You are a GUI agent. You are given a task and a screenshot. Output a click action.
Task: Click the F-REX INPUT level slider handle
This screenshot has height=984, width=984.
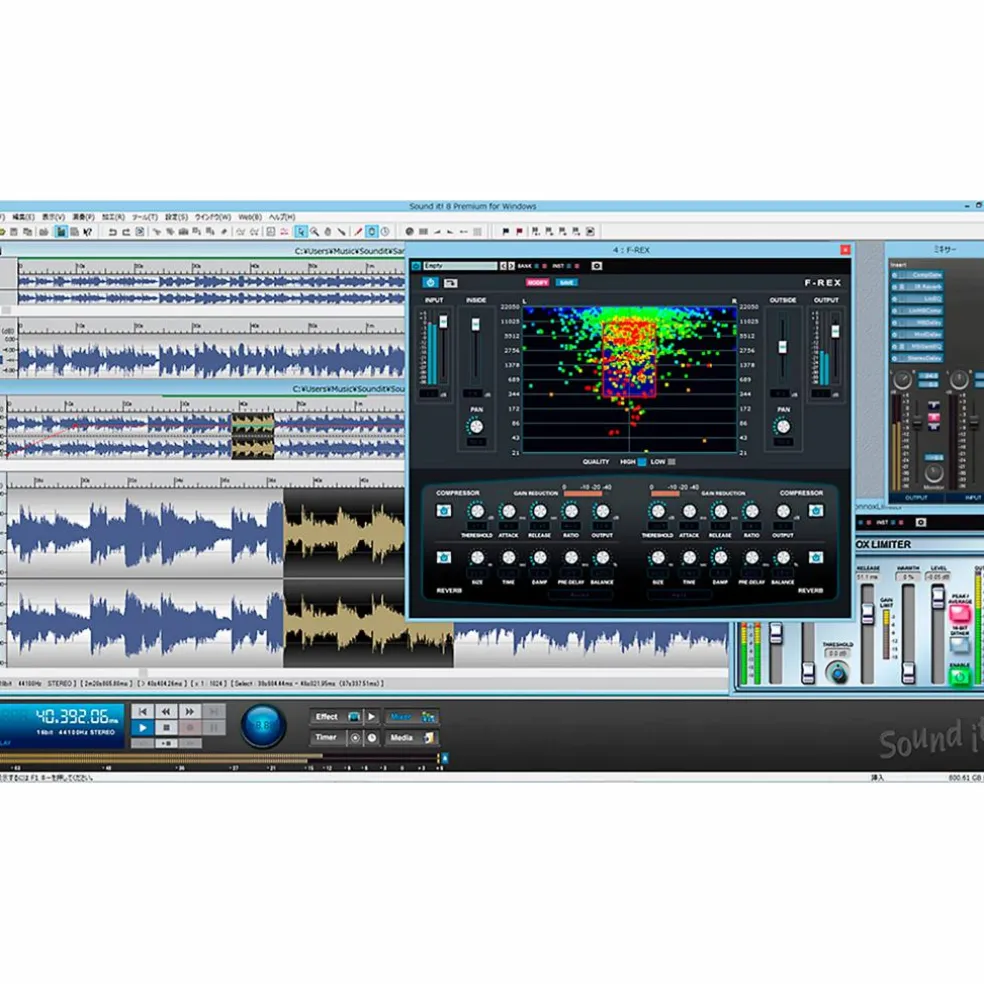tap(444, 322)
